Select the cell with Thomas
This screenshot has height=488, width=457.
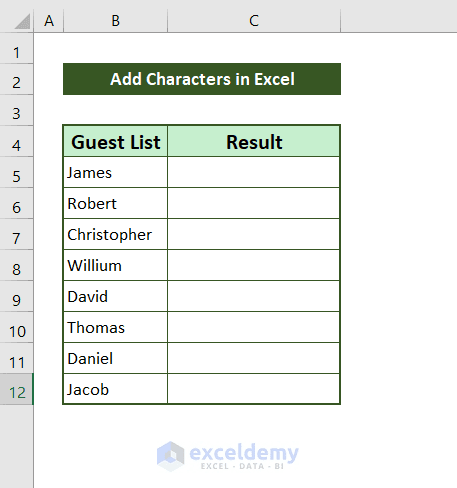click(x=115, y=327)
